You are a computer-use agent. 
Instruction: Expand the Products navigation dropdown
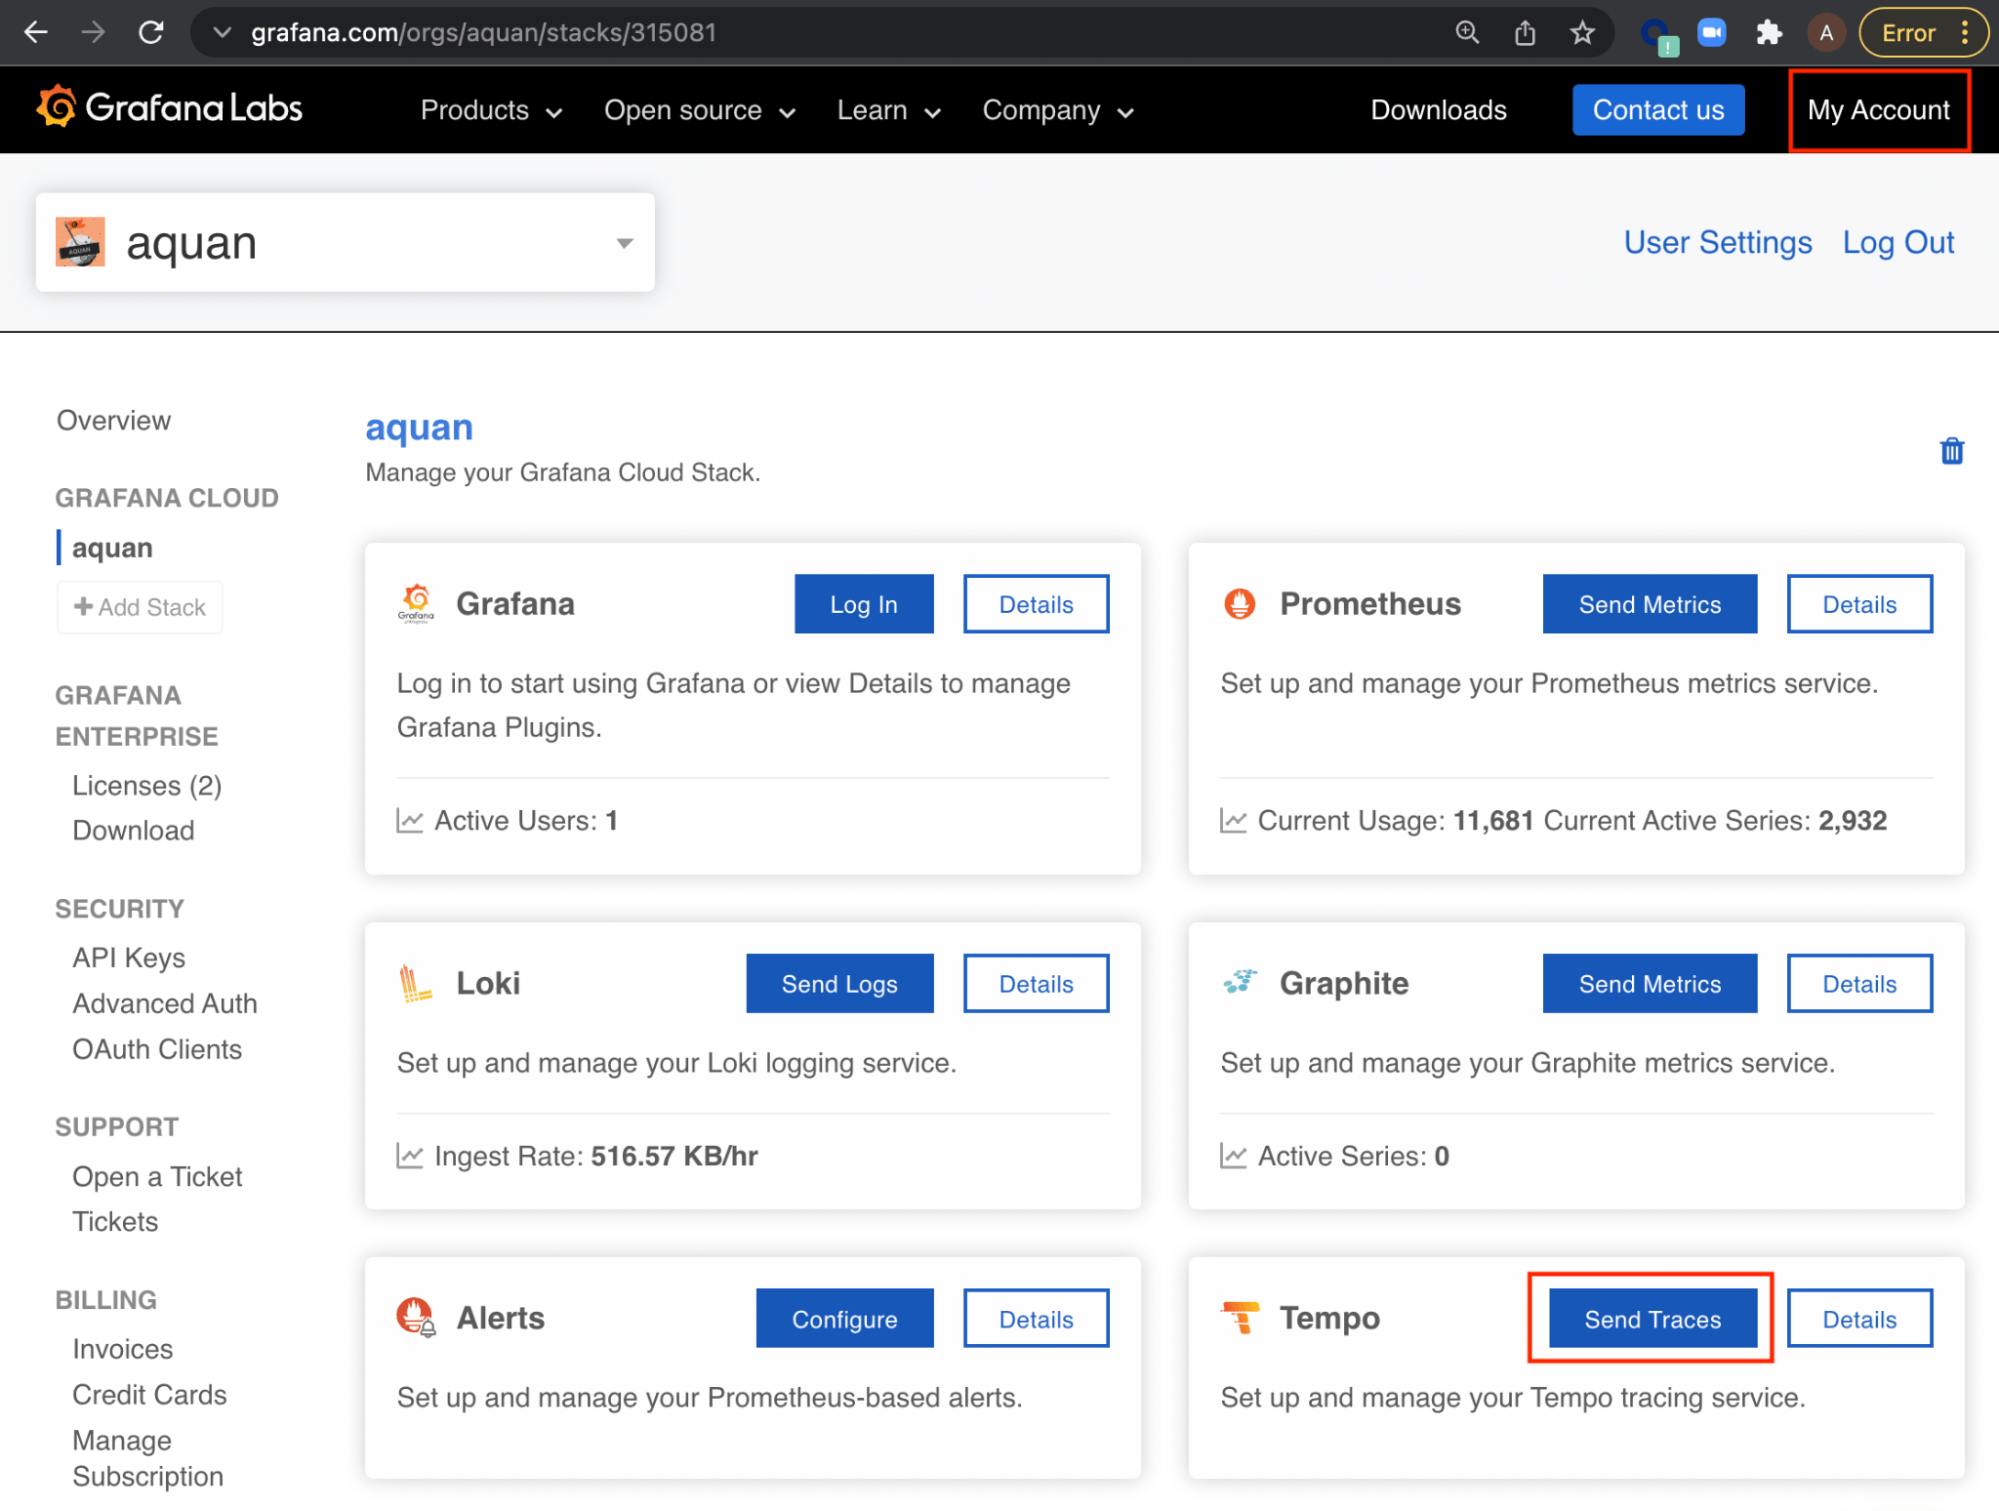[x=490, y=110]
